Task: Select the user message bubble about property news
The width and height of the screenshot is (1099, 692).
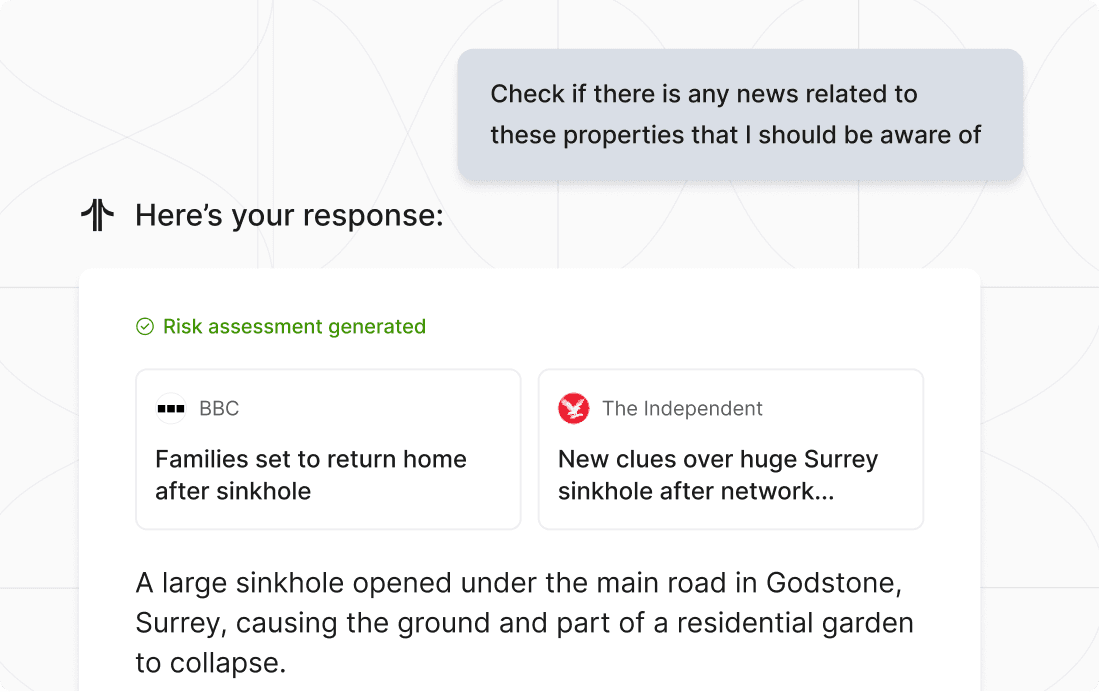Action: tap(740, 114)
